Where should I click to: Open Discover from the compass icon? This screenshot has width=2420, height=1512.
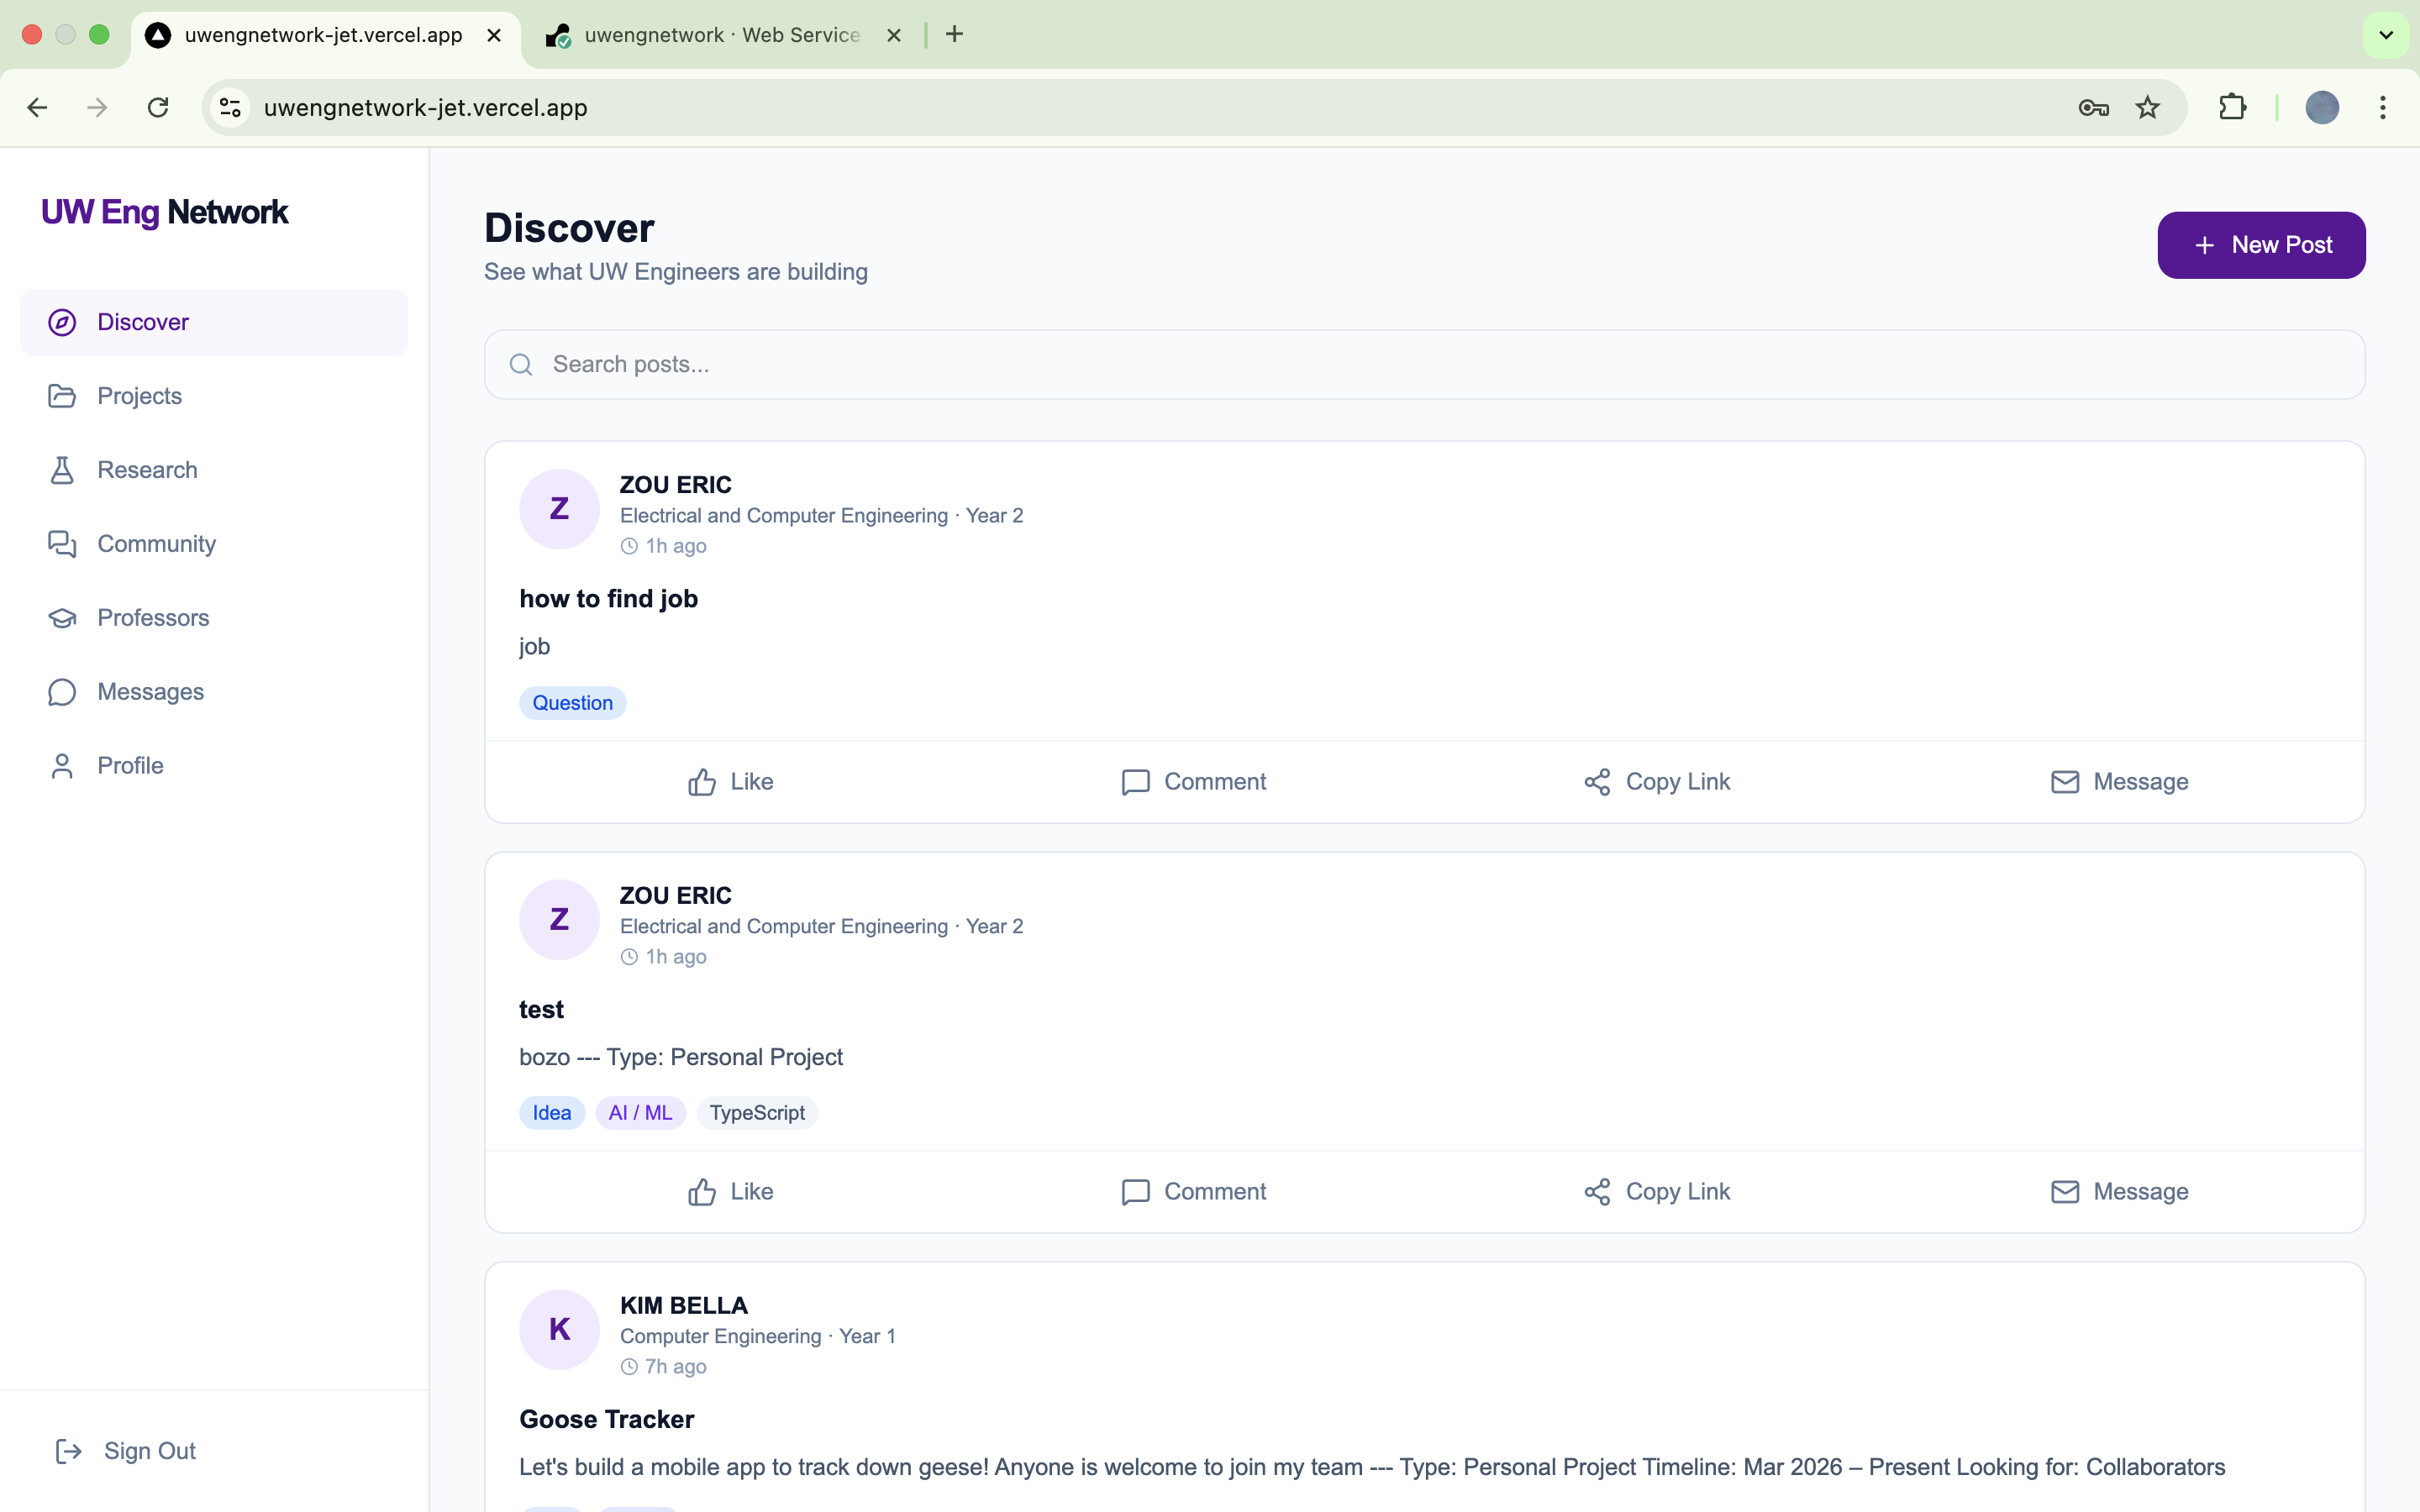coord(62,322)
